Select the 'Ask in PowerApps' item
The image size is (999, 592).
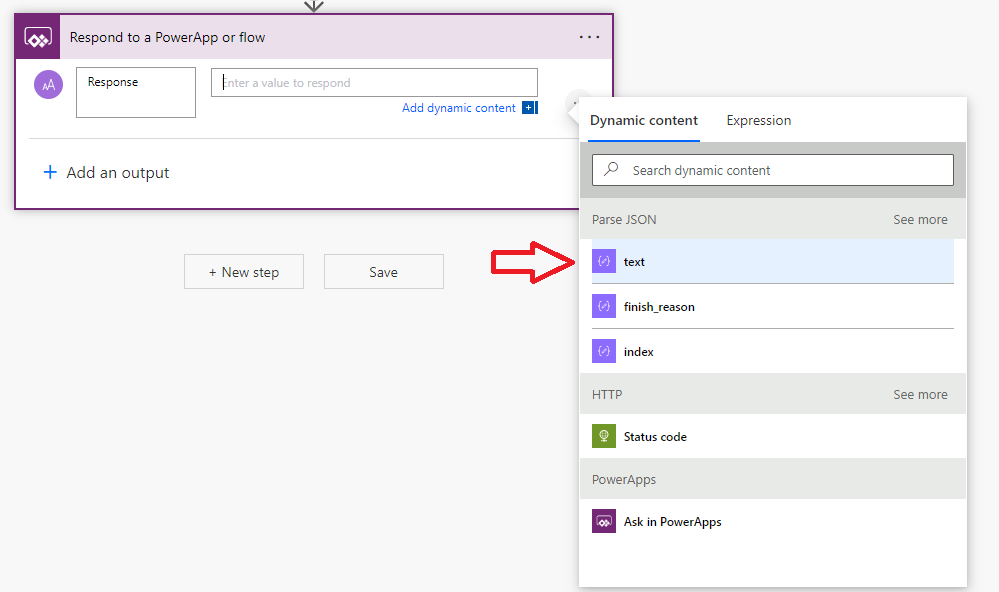click(773, 521)
